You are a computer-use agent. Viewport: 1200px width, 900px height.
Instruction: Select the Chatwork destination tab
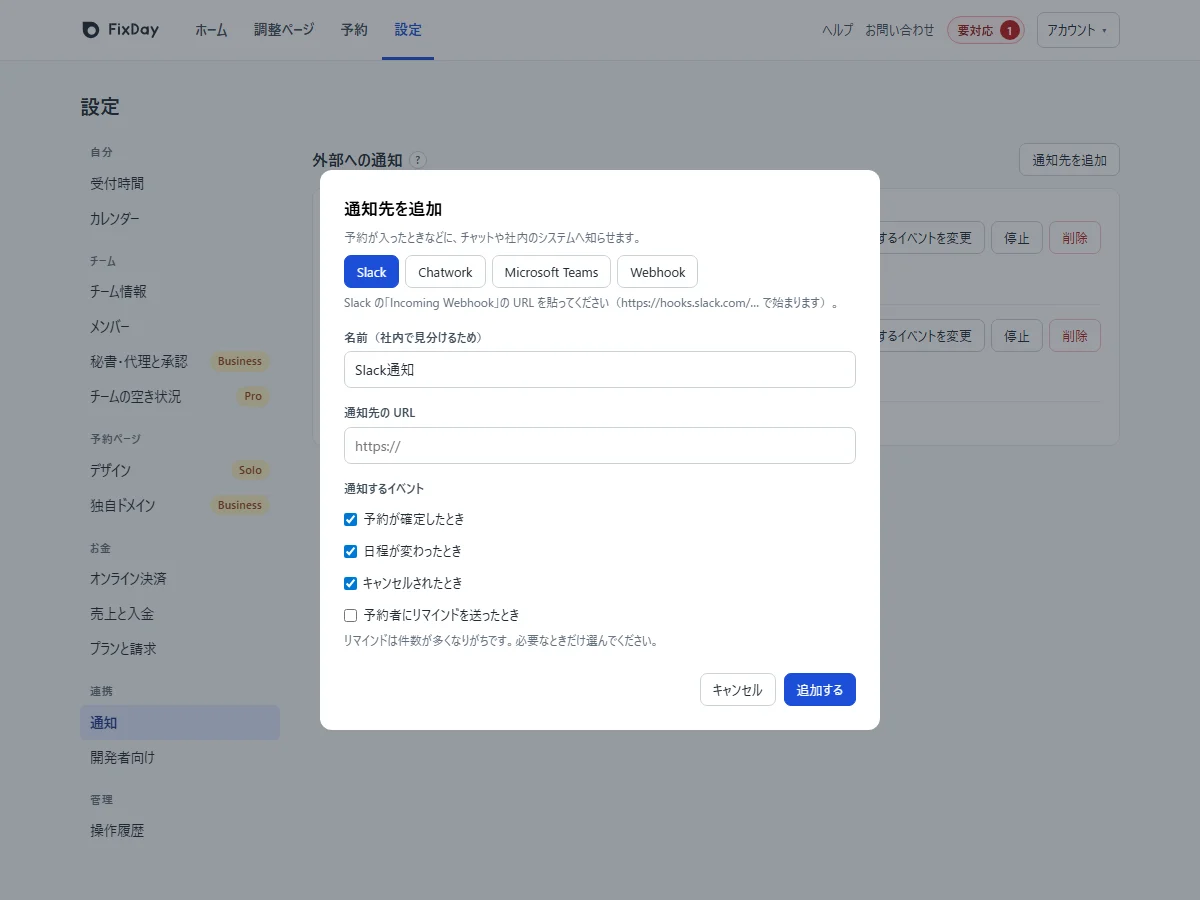tap(445, 272)
